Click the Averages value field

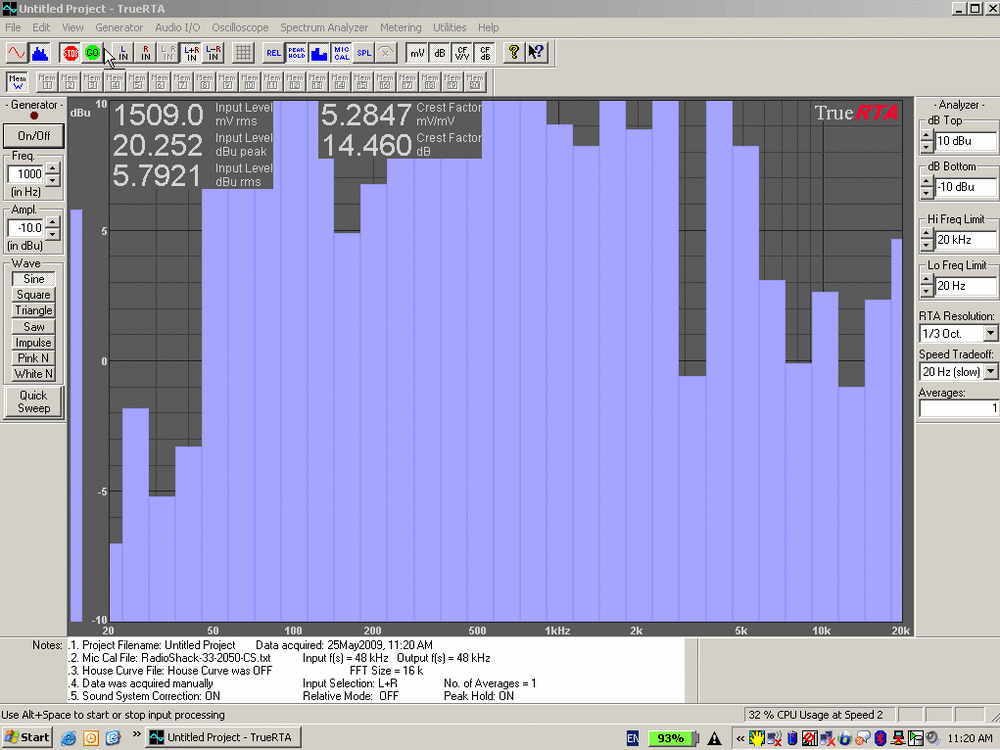[x=959, y=408]
